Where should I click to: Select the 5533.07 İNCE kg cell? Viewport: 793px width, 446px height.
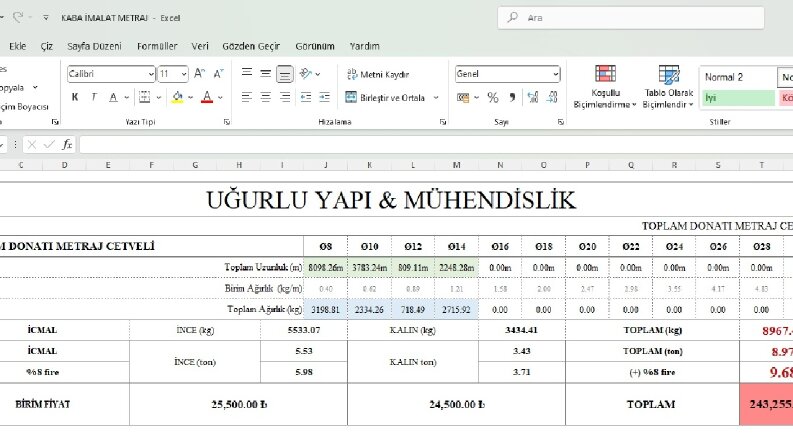tap(304, 330)
